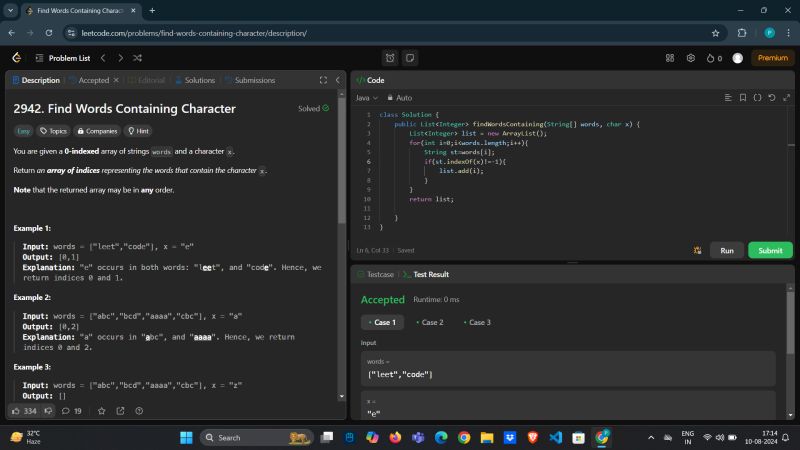
Task: Open LeetCode settings gear
Action: (690, 58)
